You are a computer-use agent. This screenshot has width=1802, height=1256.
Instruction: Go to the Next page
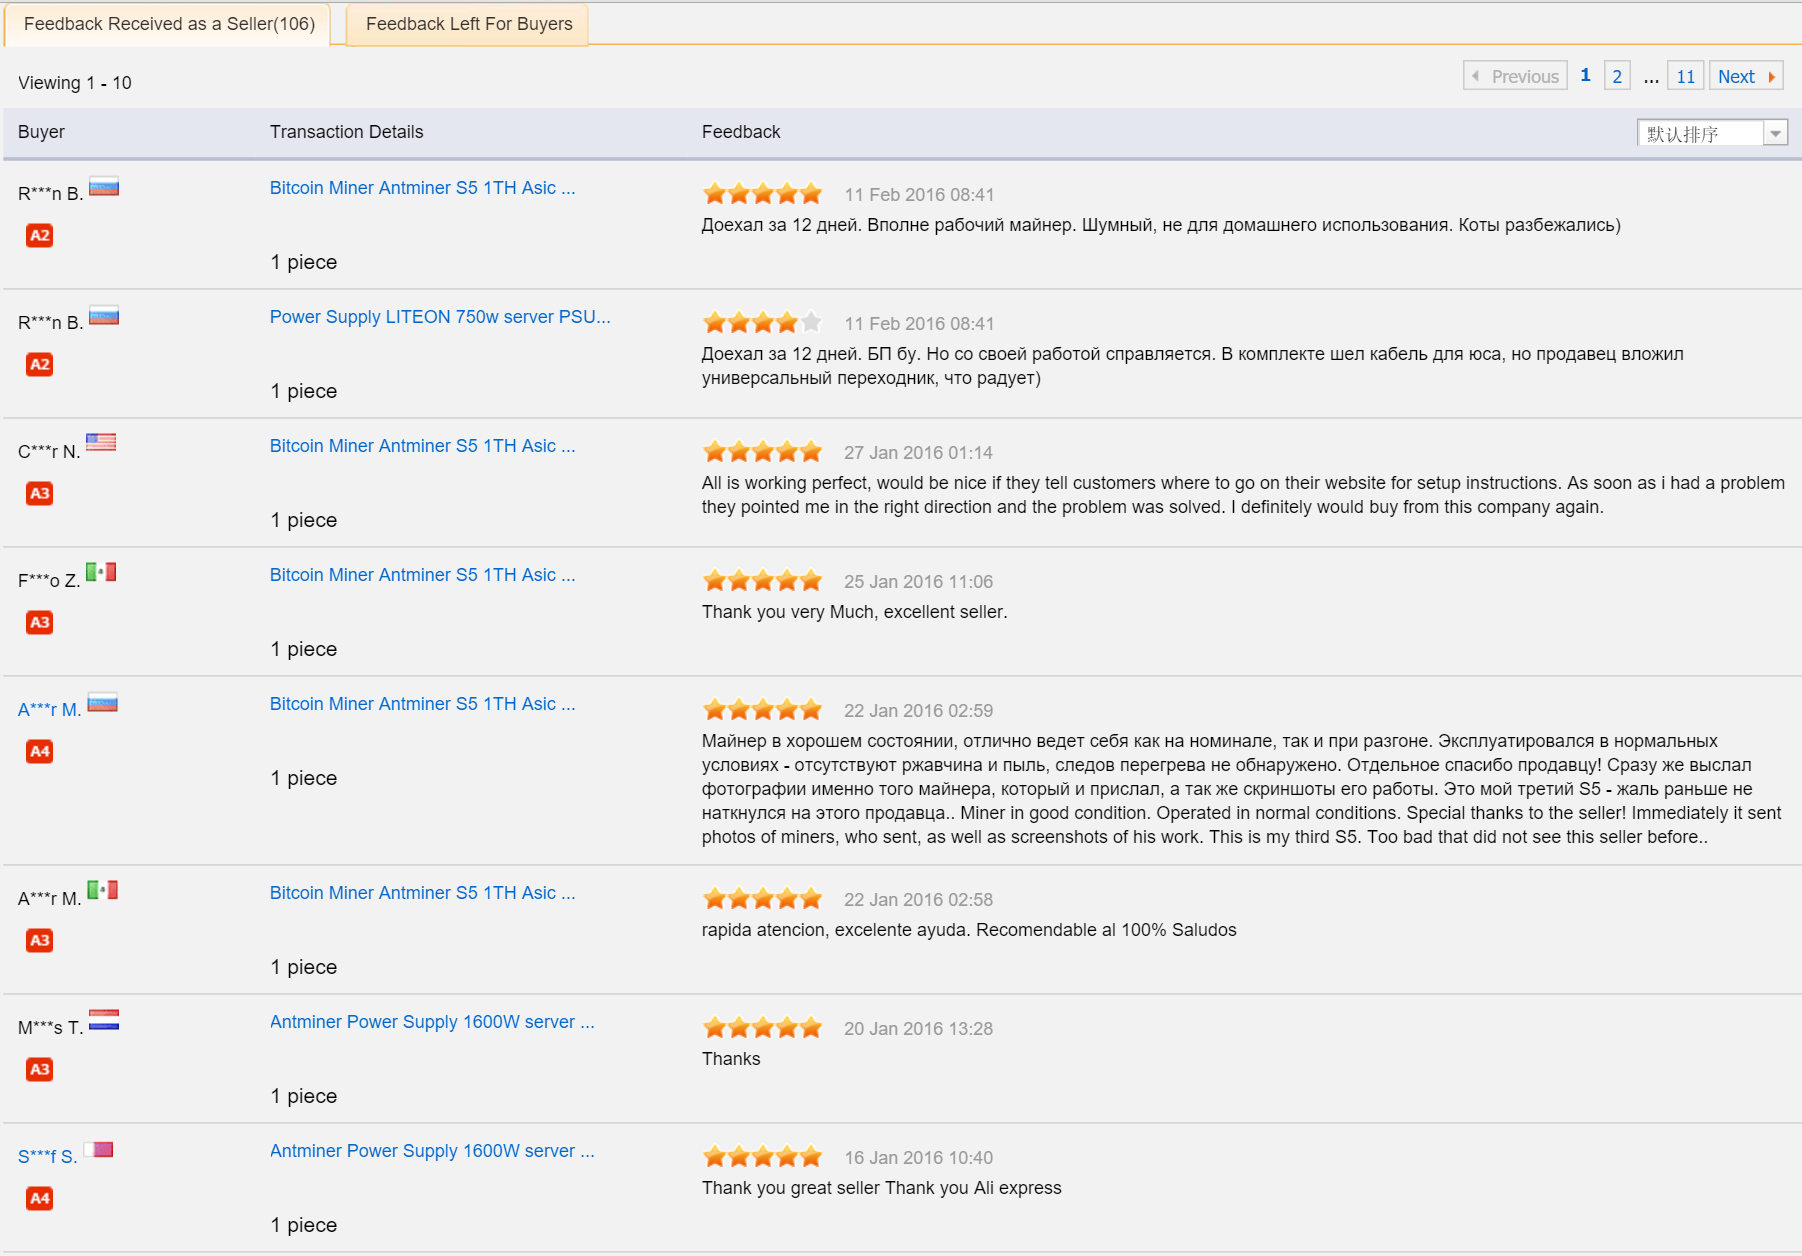1746,76
